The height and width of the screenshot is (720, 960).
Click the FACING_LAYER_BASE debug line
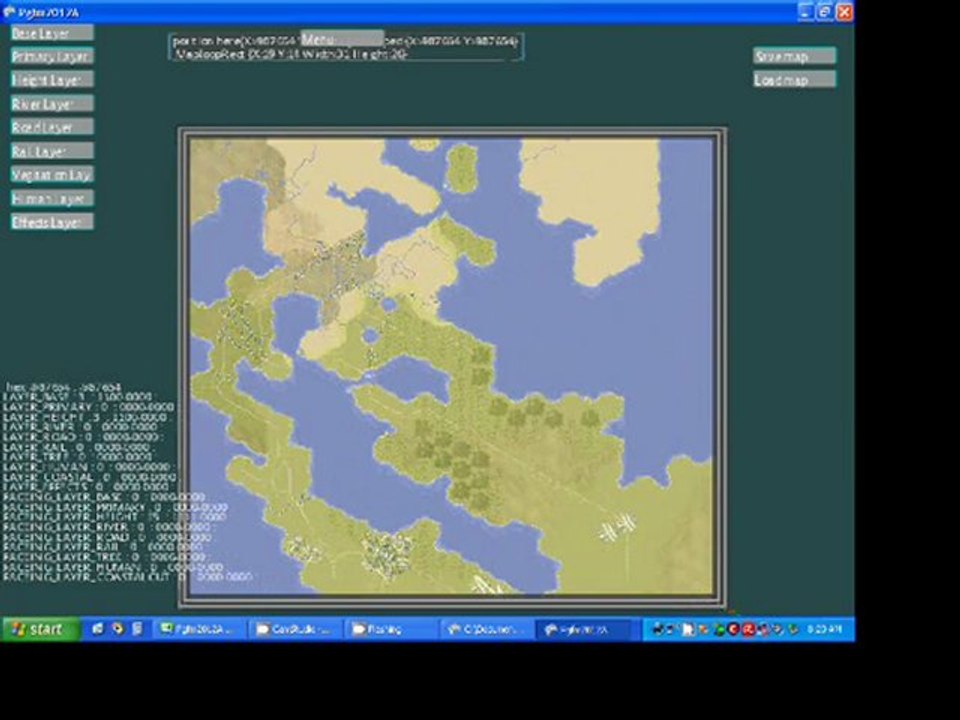104,497
